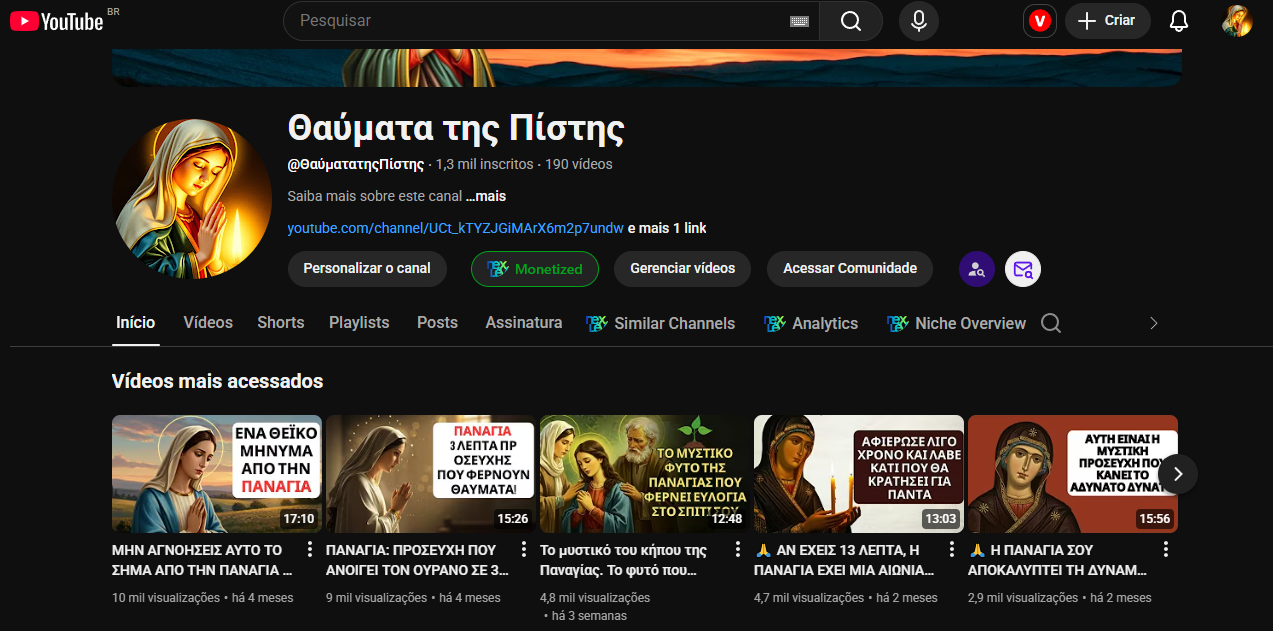This screenshot has height=631, width=1273.
Task: Click the magnifier search button
Action: [851, 21]
